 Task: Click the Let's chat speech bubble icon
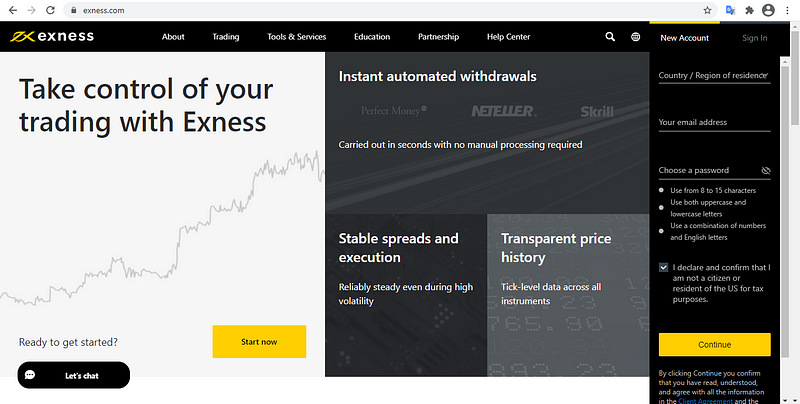coord(30,375)
